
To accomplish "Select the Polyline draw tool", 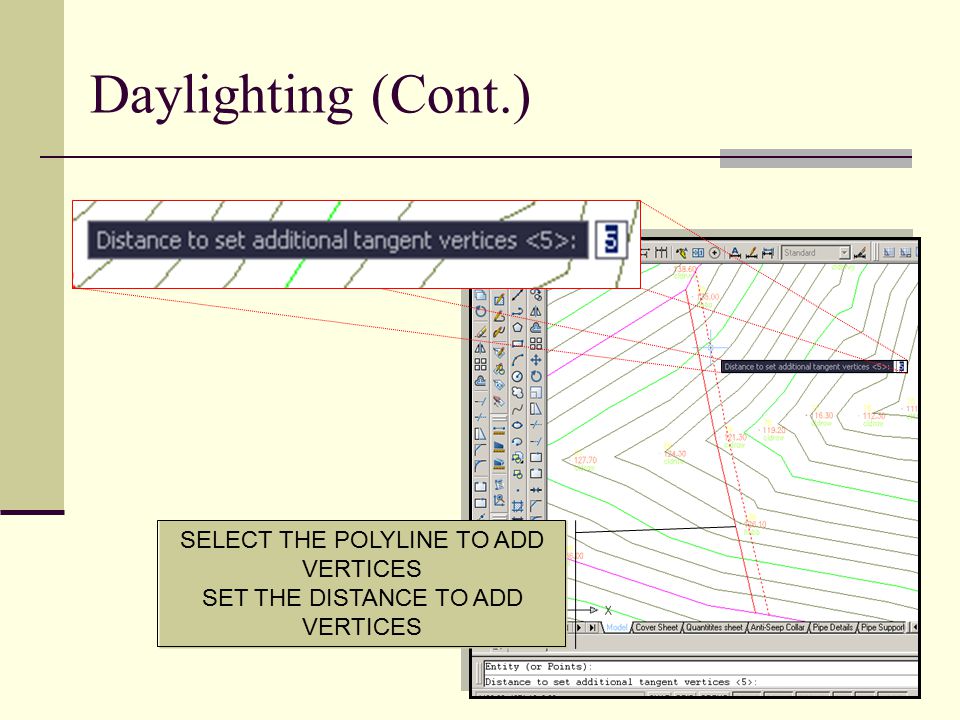I will 517,312.
